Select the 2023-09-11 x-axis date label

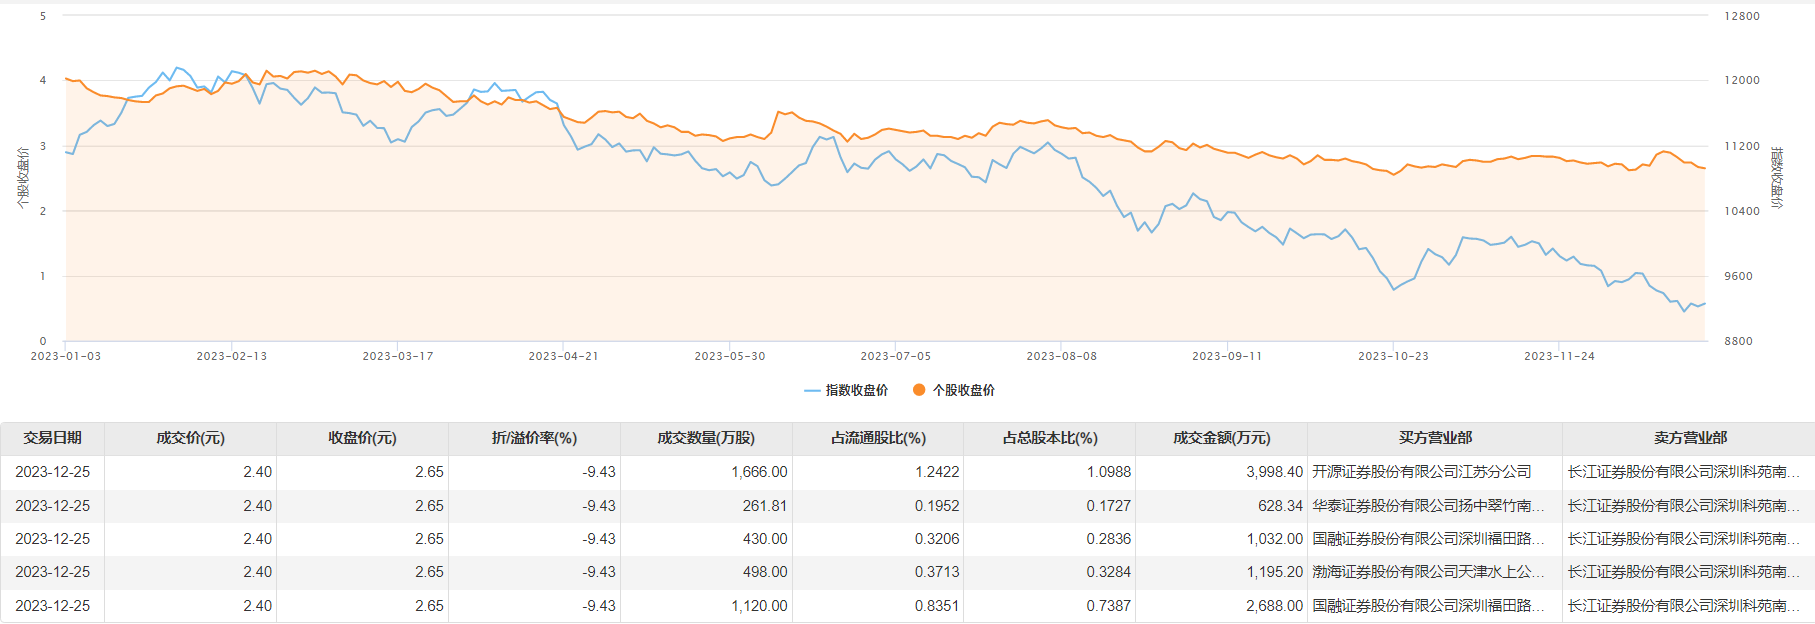1227,356
